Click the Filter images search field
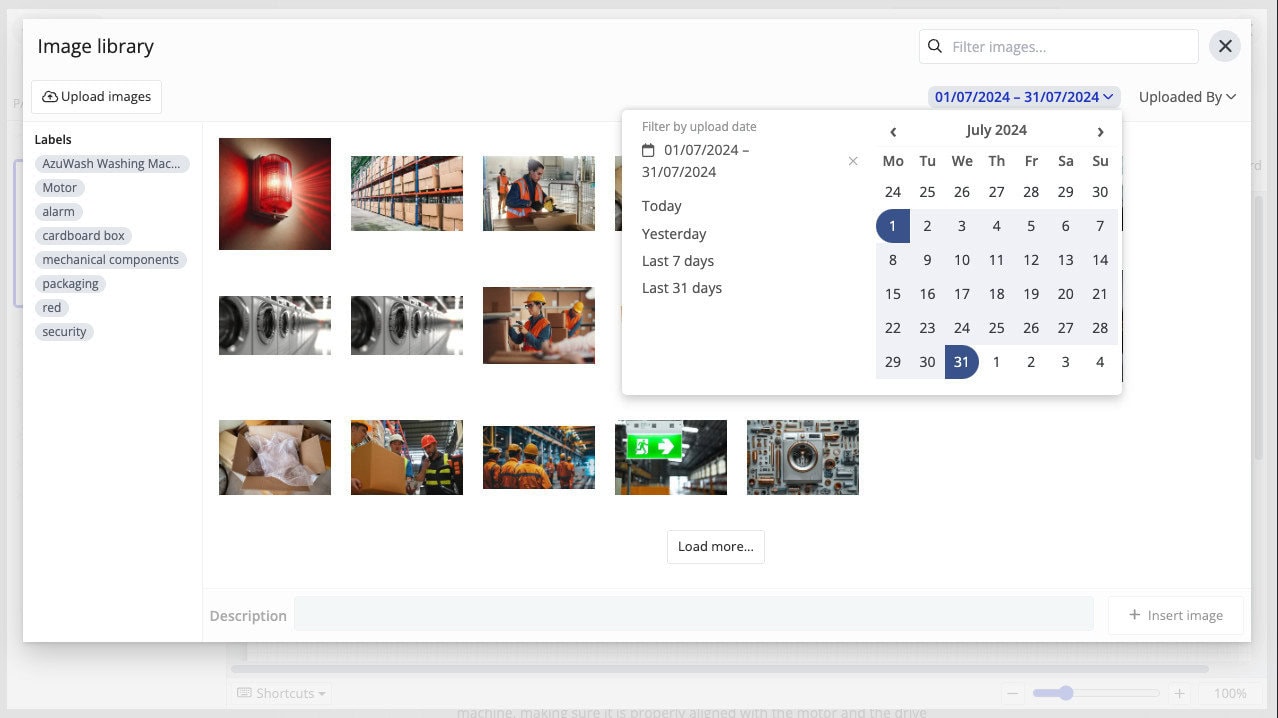Screen dimensions: 1278x718 pos(1070,46)
